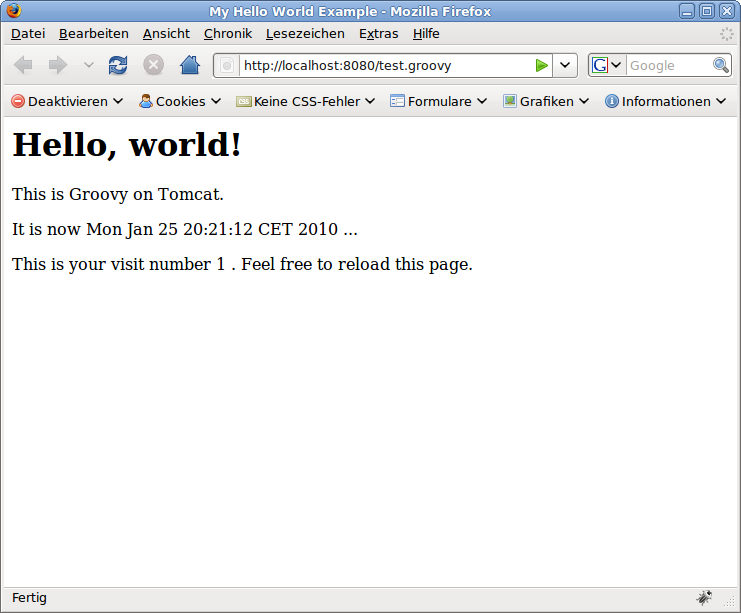
Task: Go to the Home page
Action: 190,65
